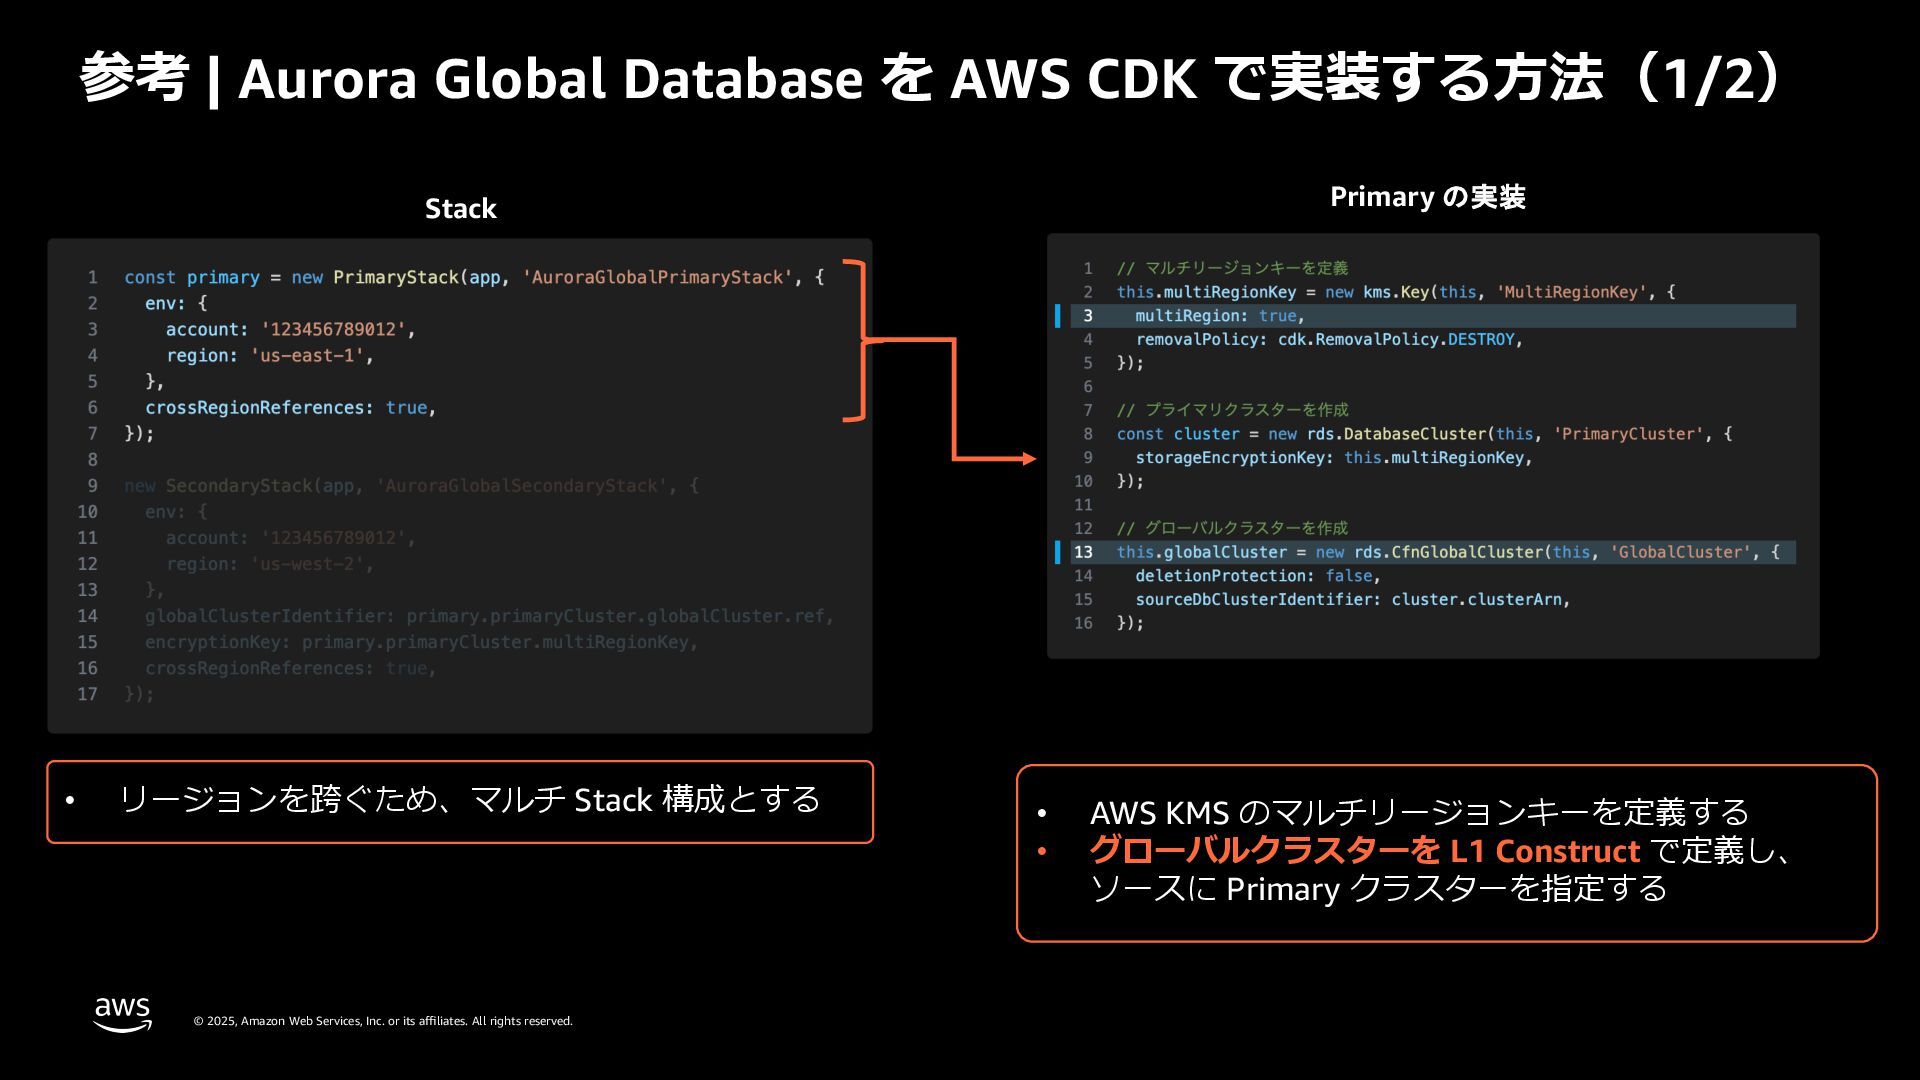
Task: Click 'const primary = new PrimaryStack' code line
Action: (x=474, y=277)
